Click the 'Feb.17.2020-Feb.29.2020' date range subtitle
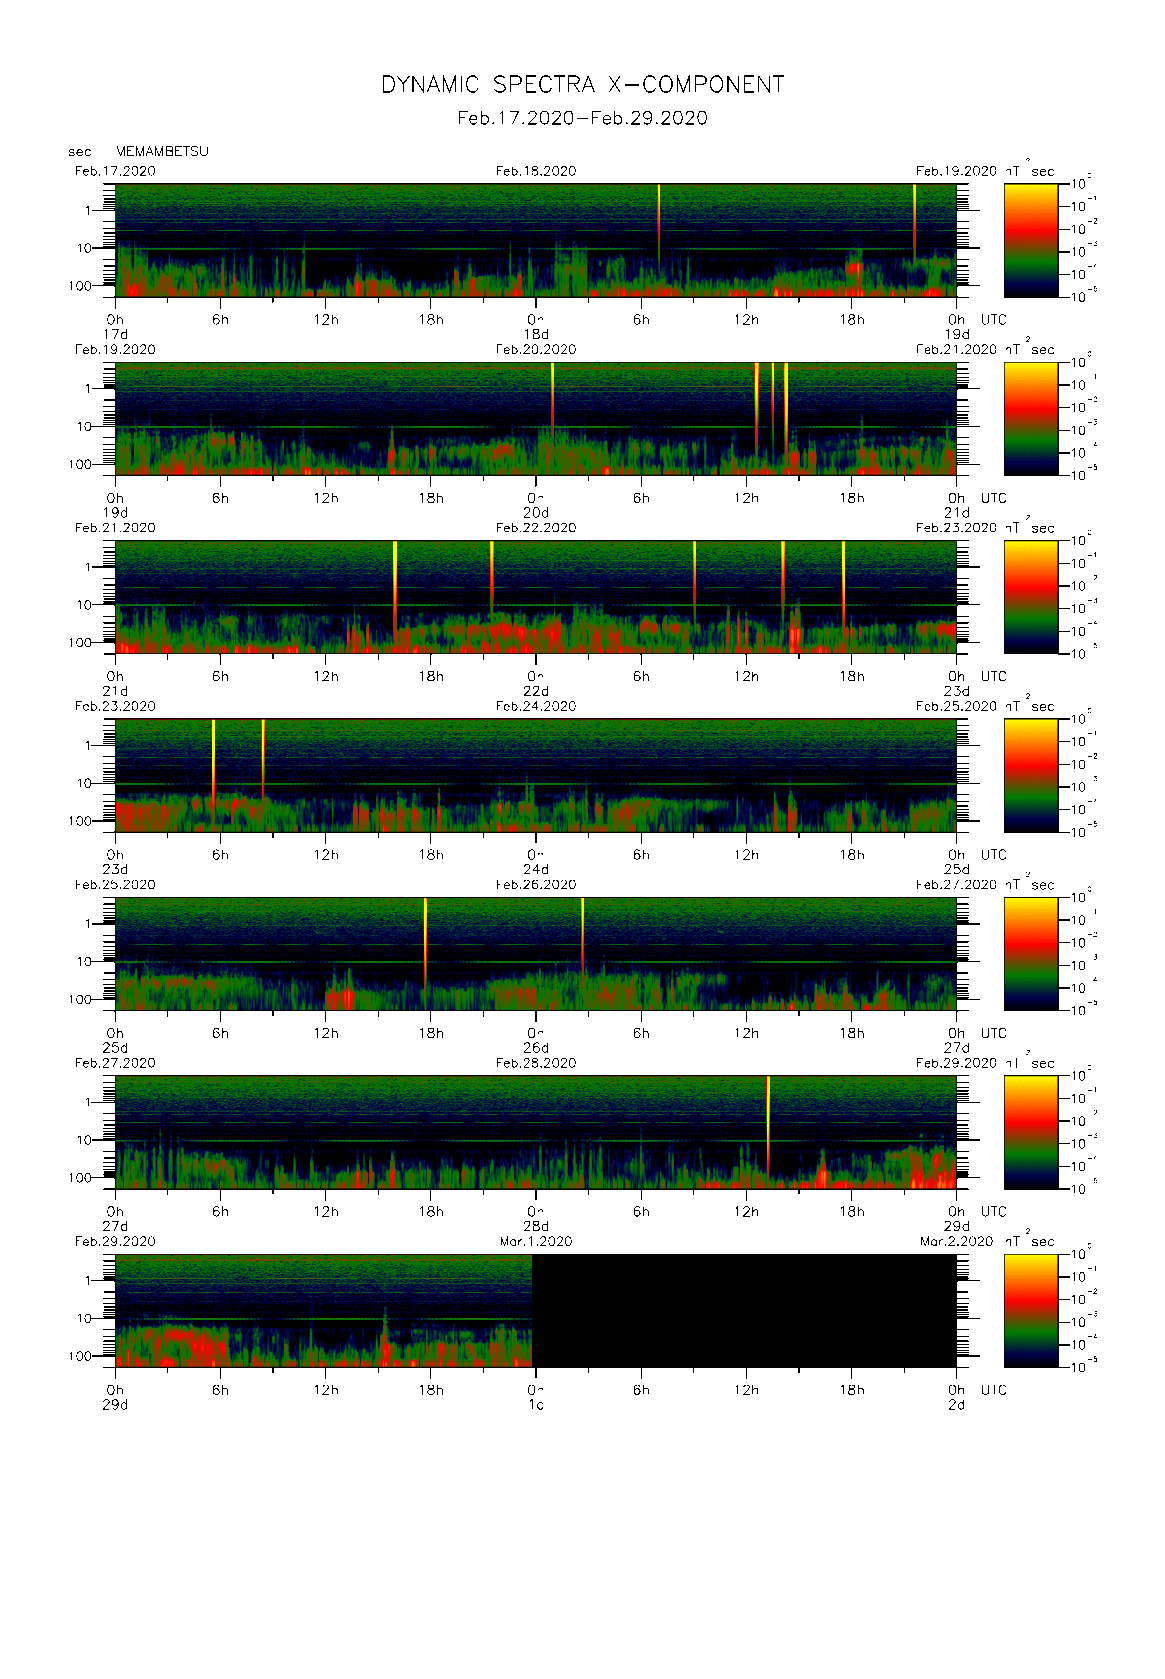The image size is (1165, 1679). click(x=582, y=118)
